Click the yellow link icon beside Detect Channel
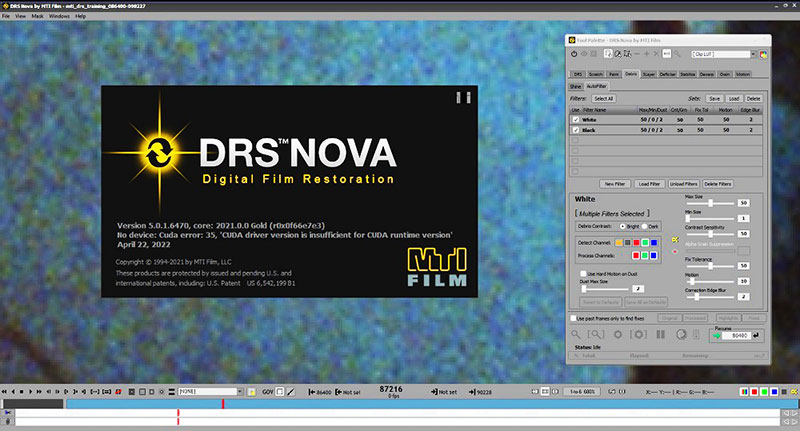The width and height of the screenshot is (800, 431). pos(675,240)
